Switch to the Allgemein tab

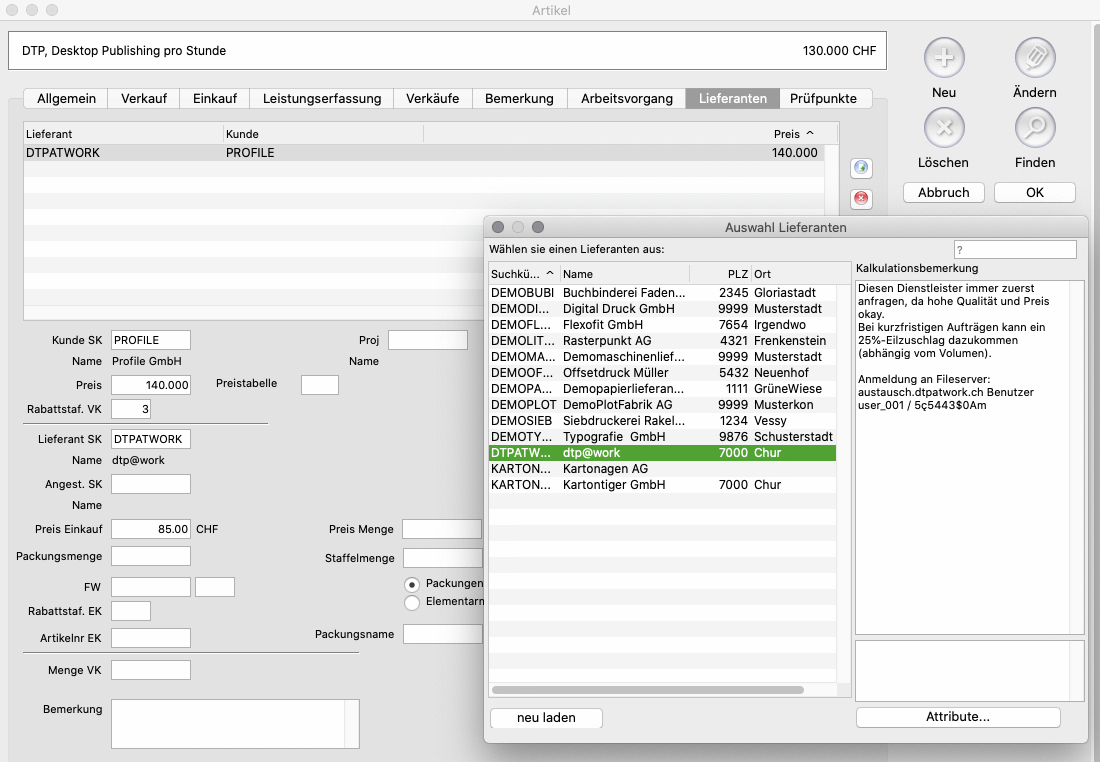click(x=66, y=98)
